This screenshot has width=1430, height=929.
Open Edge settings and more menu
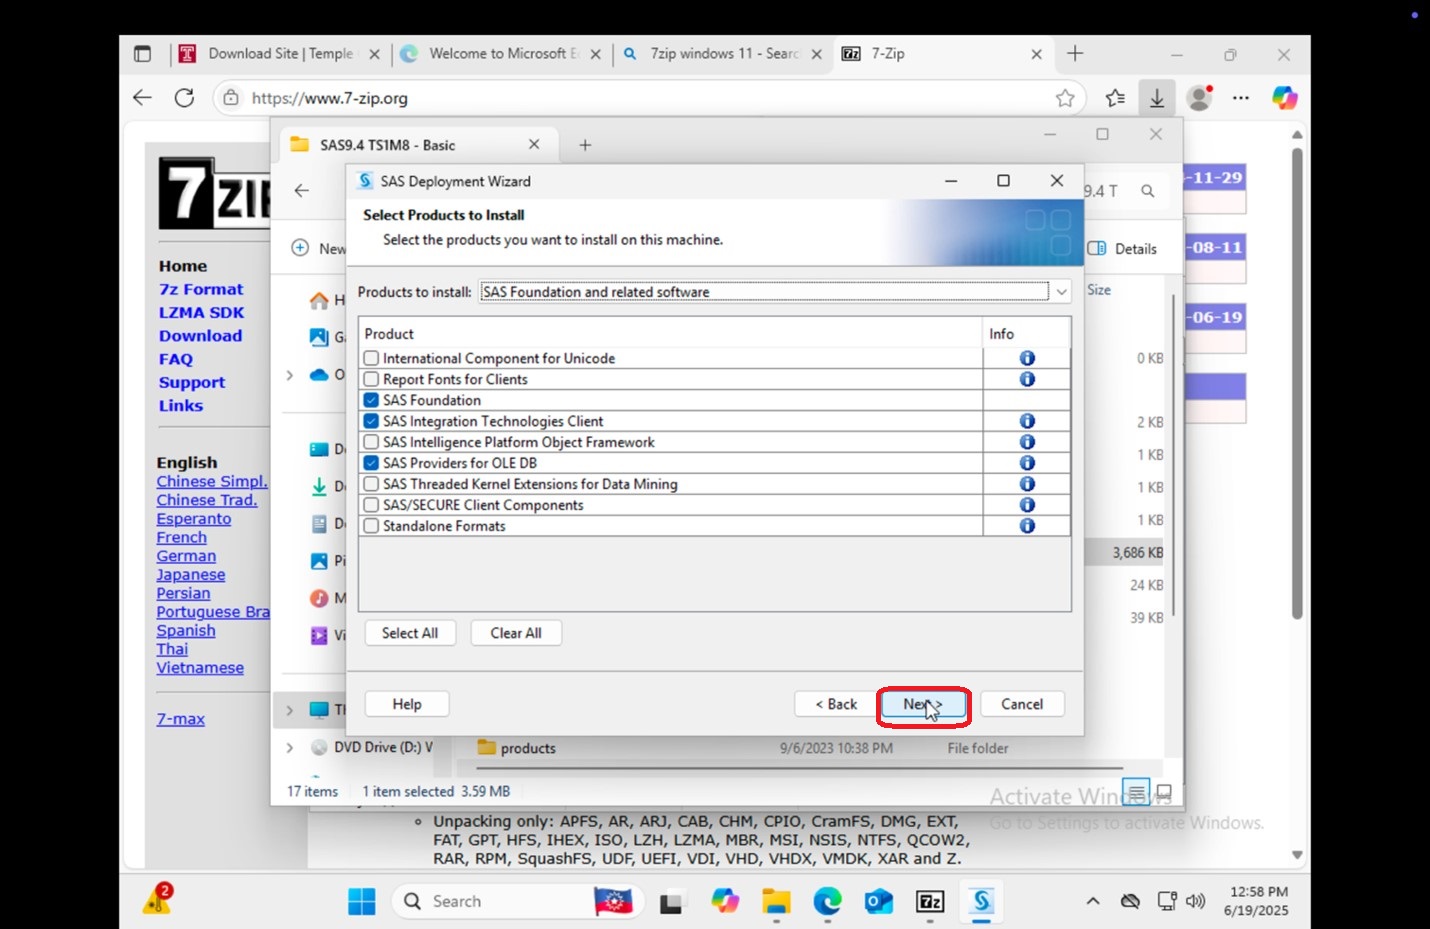tap(1241, 98)
